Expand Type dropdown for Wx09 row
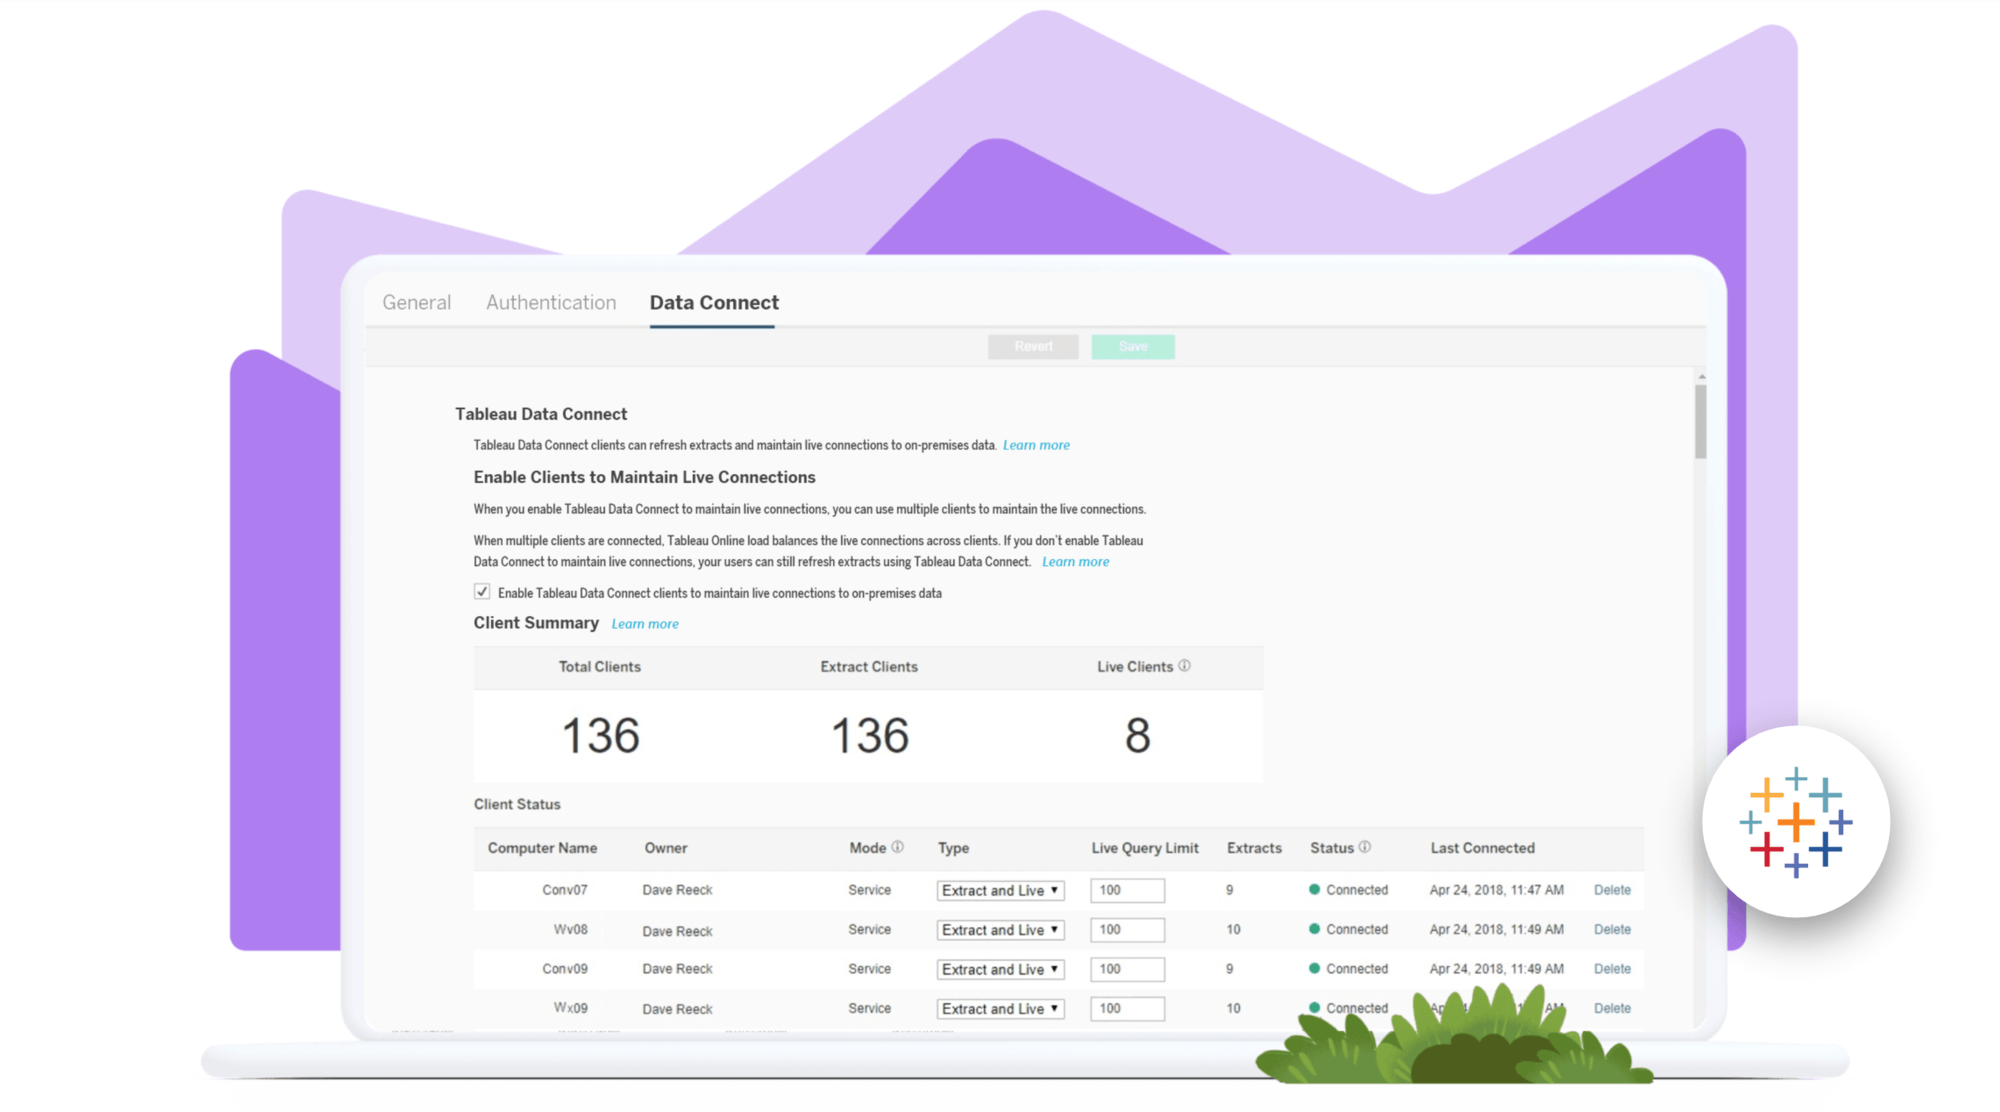The width and height of the screenshot is (2000, 1112). (x=999, y=1009)
